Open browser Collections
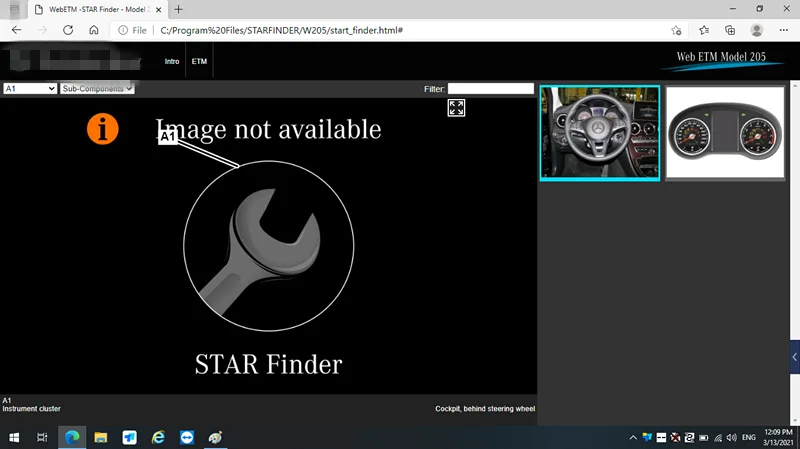This screenshot has width=800, height=449. click(x=730, y=30)
